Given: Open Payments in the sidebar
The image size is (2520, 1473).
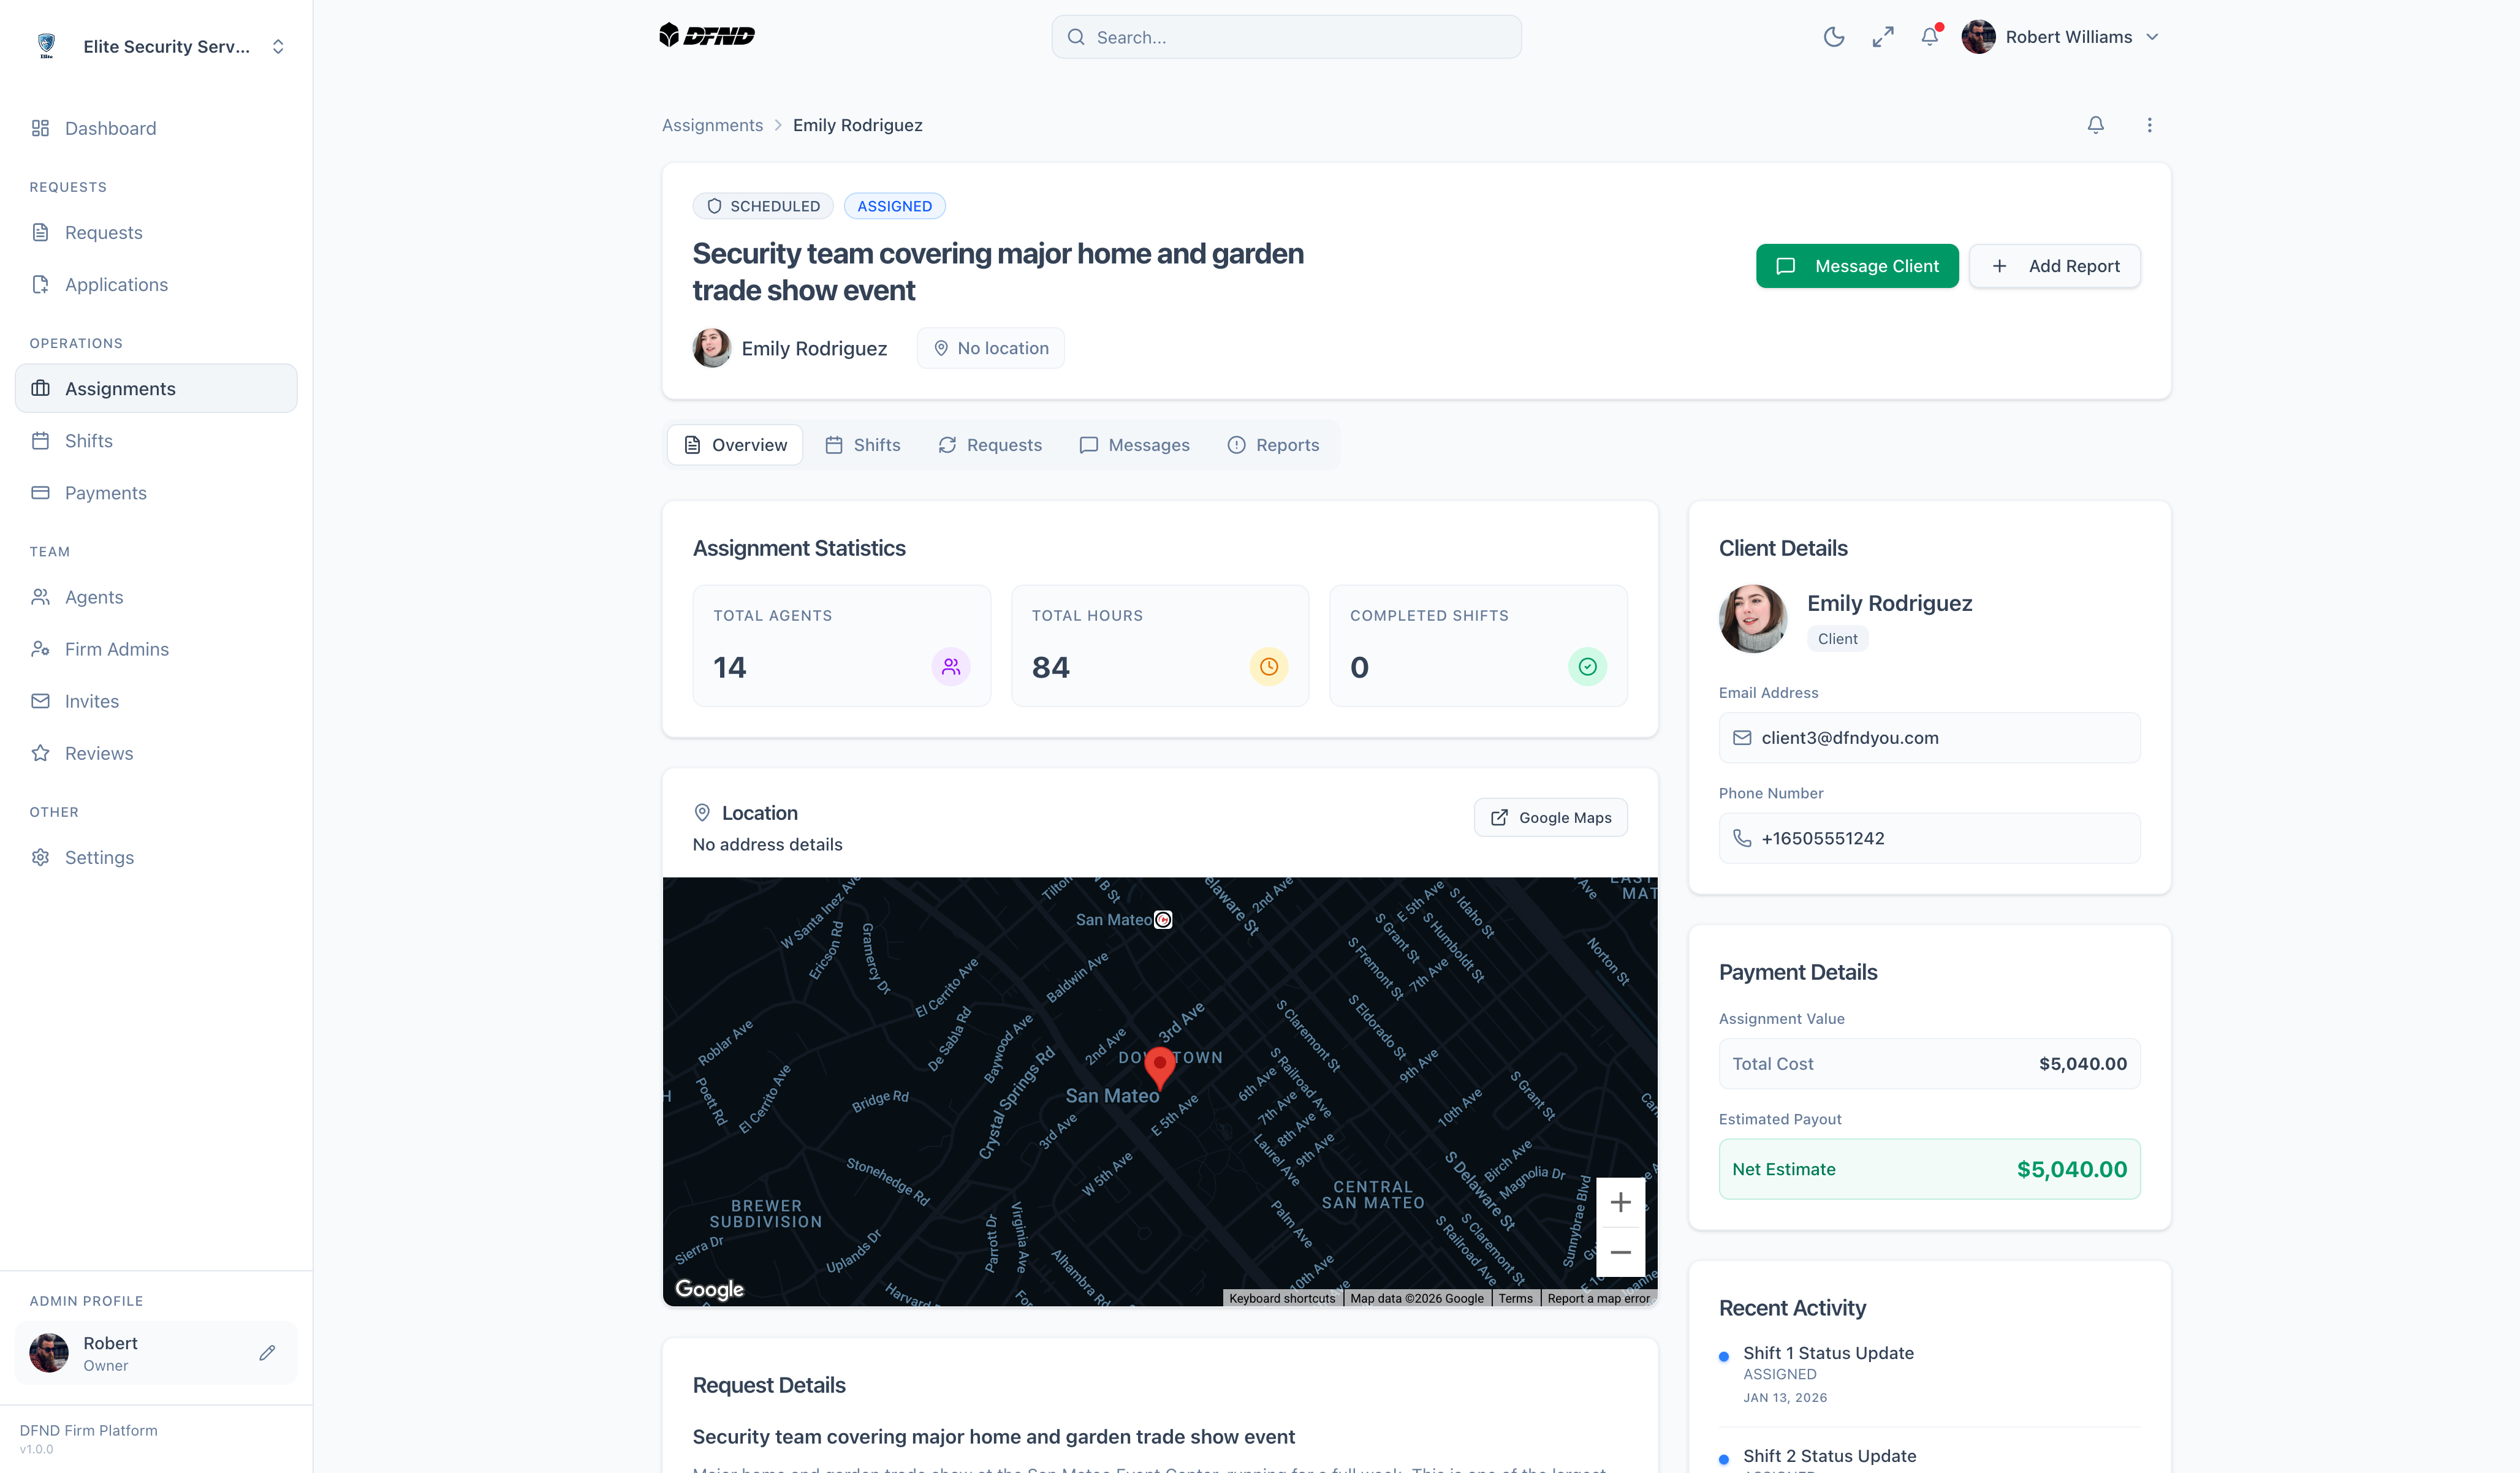Looking at the screenshot, I should click(105, 493).
